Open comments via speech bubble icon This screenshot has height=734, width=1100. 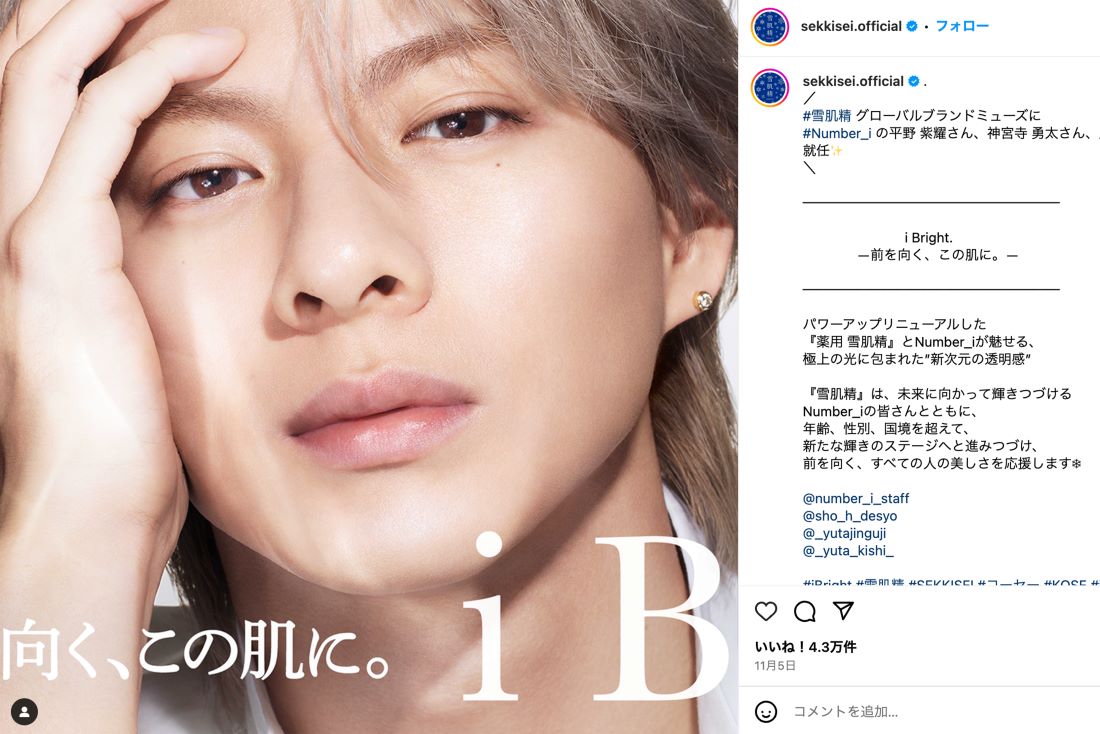pyautogui.click(x=805, y=611)
